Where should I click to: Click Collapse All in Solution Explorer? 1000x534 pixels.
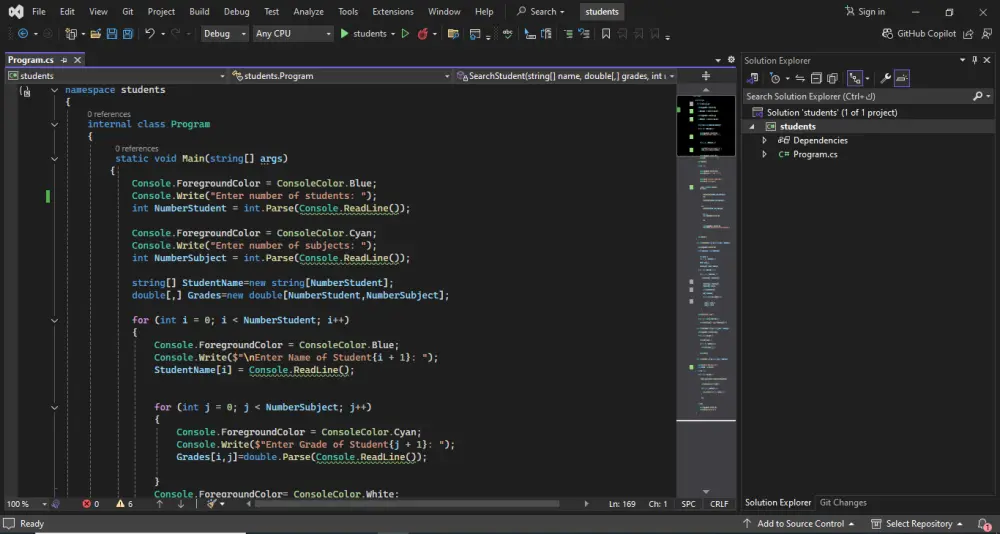817,78
